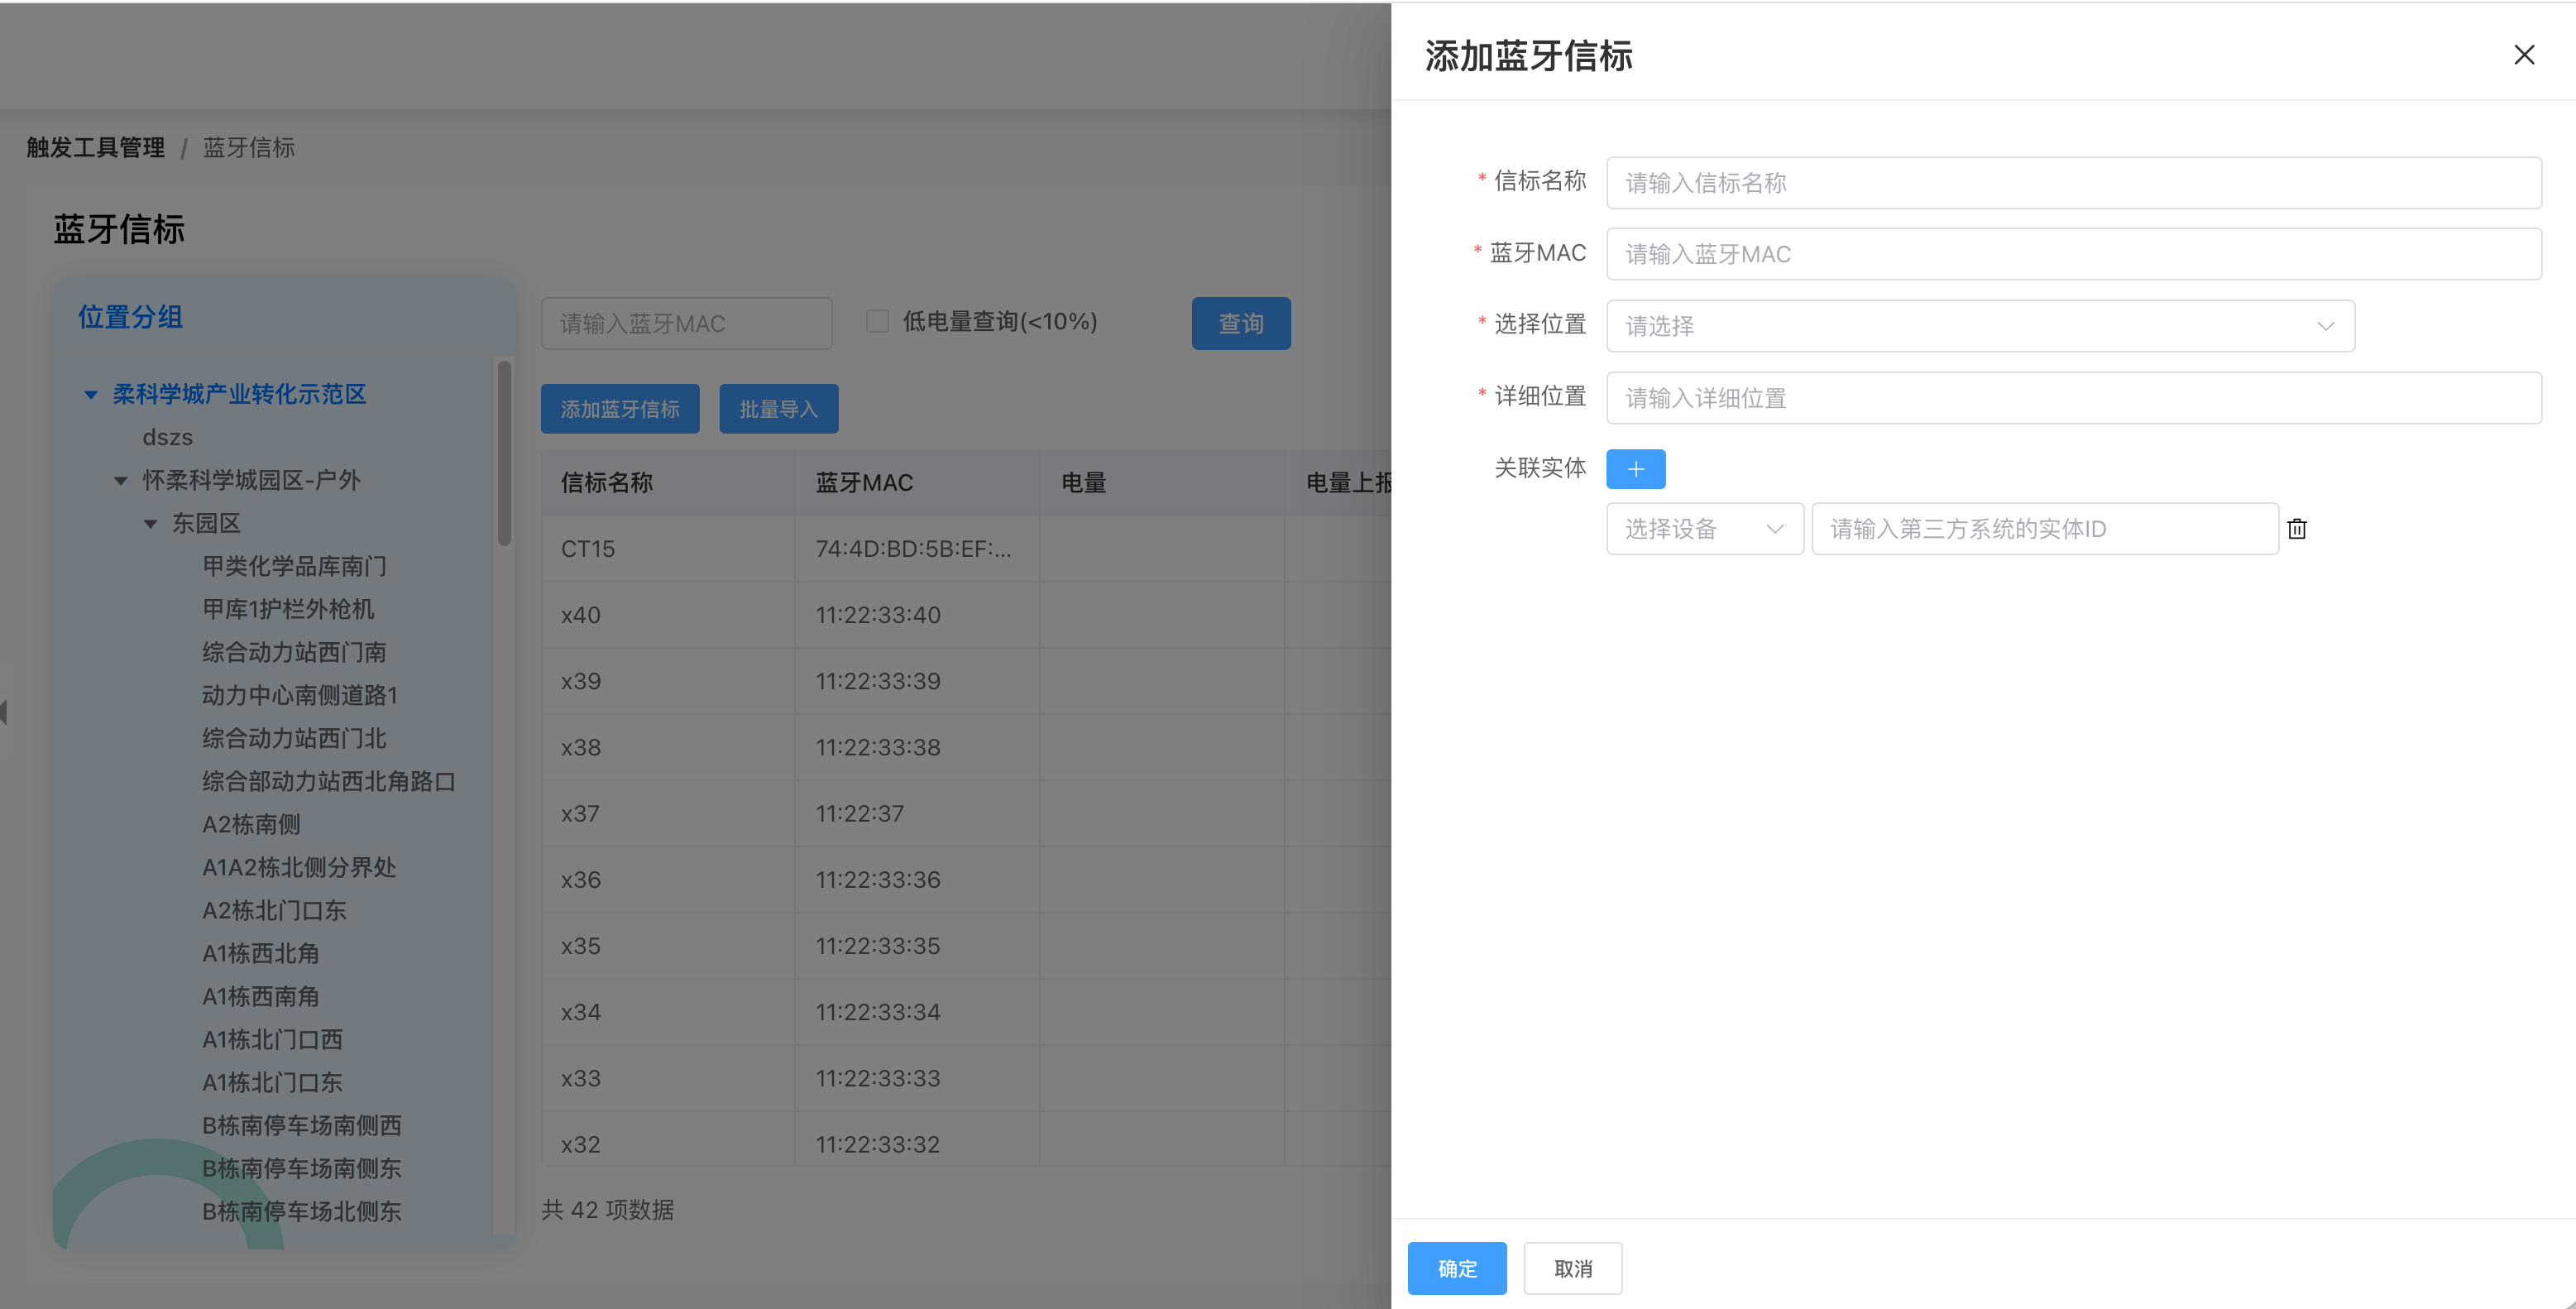Select A1栋西南角 in the tree

point(260,996)
